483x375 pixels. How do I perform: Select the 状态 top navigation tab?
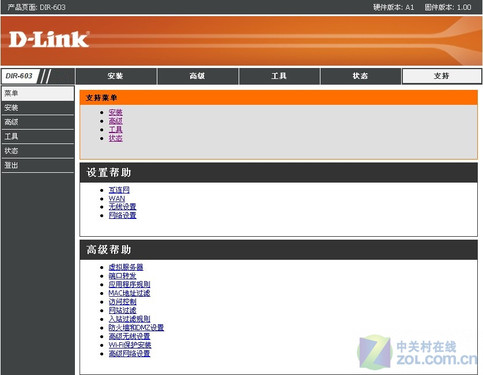tap(361, 76)
